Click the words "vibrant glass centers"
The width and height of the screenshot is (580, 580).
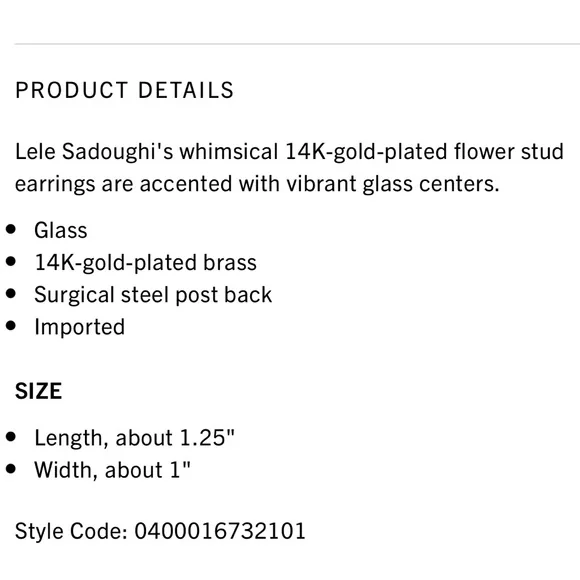pos(393,184)
